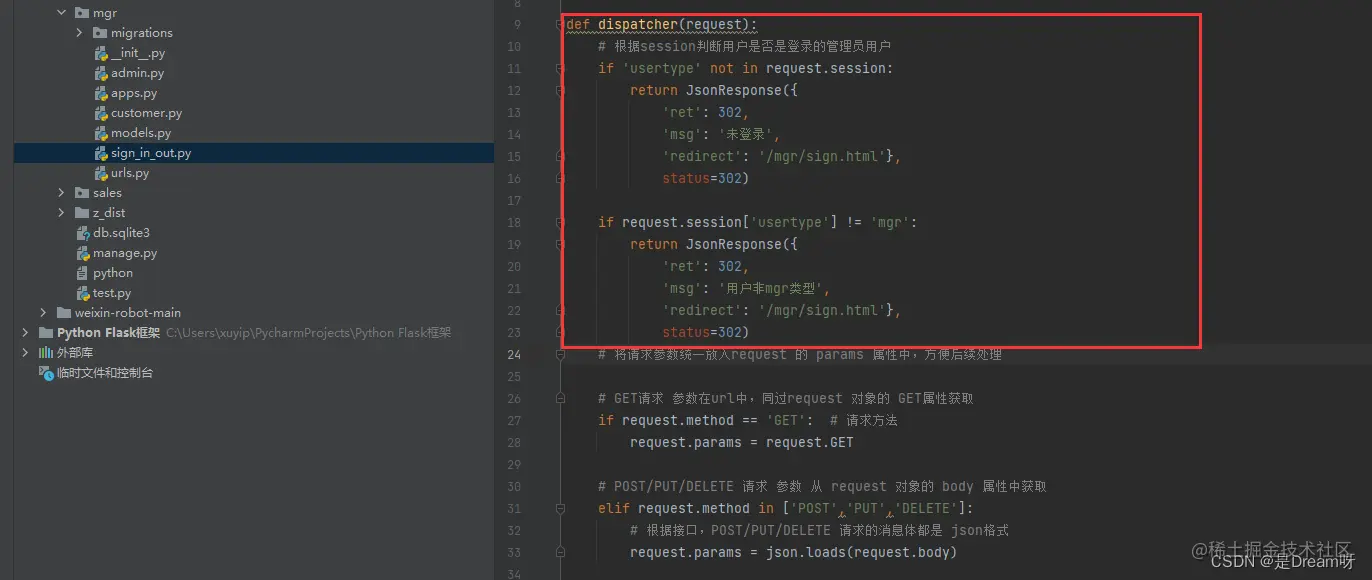This screenshot has width=1372, height=580.
Task: Select the sales folder label
Action: [x=107, y=193]
